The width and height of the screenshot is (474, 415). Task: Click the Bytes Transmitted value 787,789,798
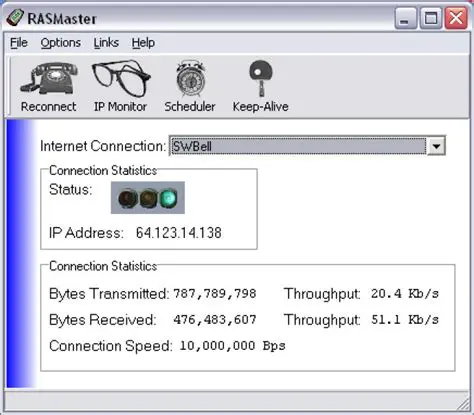tap(215, 294)
